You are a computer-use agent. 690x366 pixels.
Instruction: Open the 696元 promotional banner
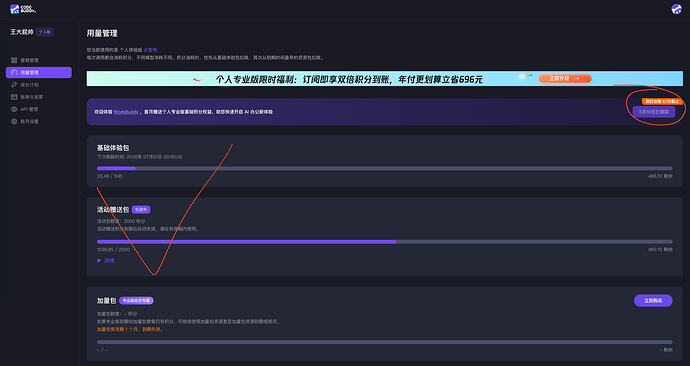(385, 79)
